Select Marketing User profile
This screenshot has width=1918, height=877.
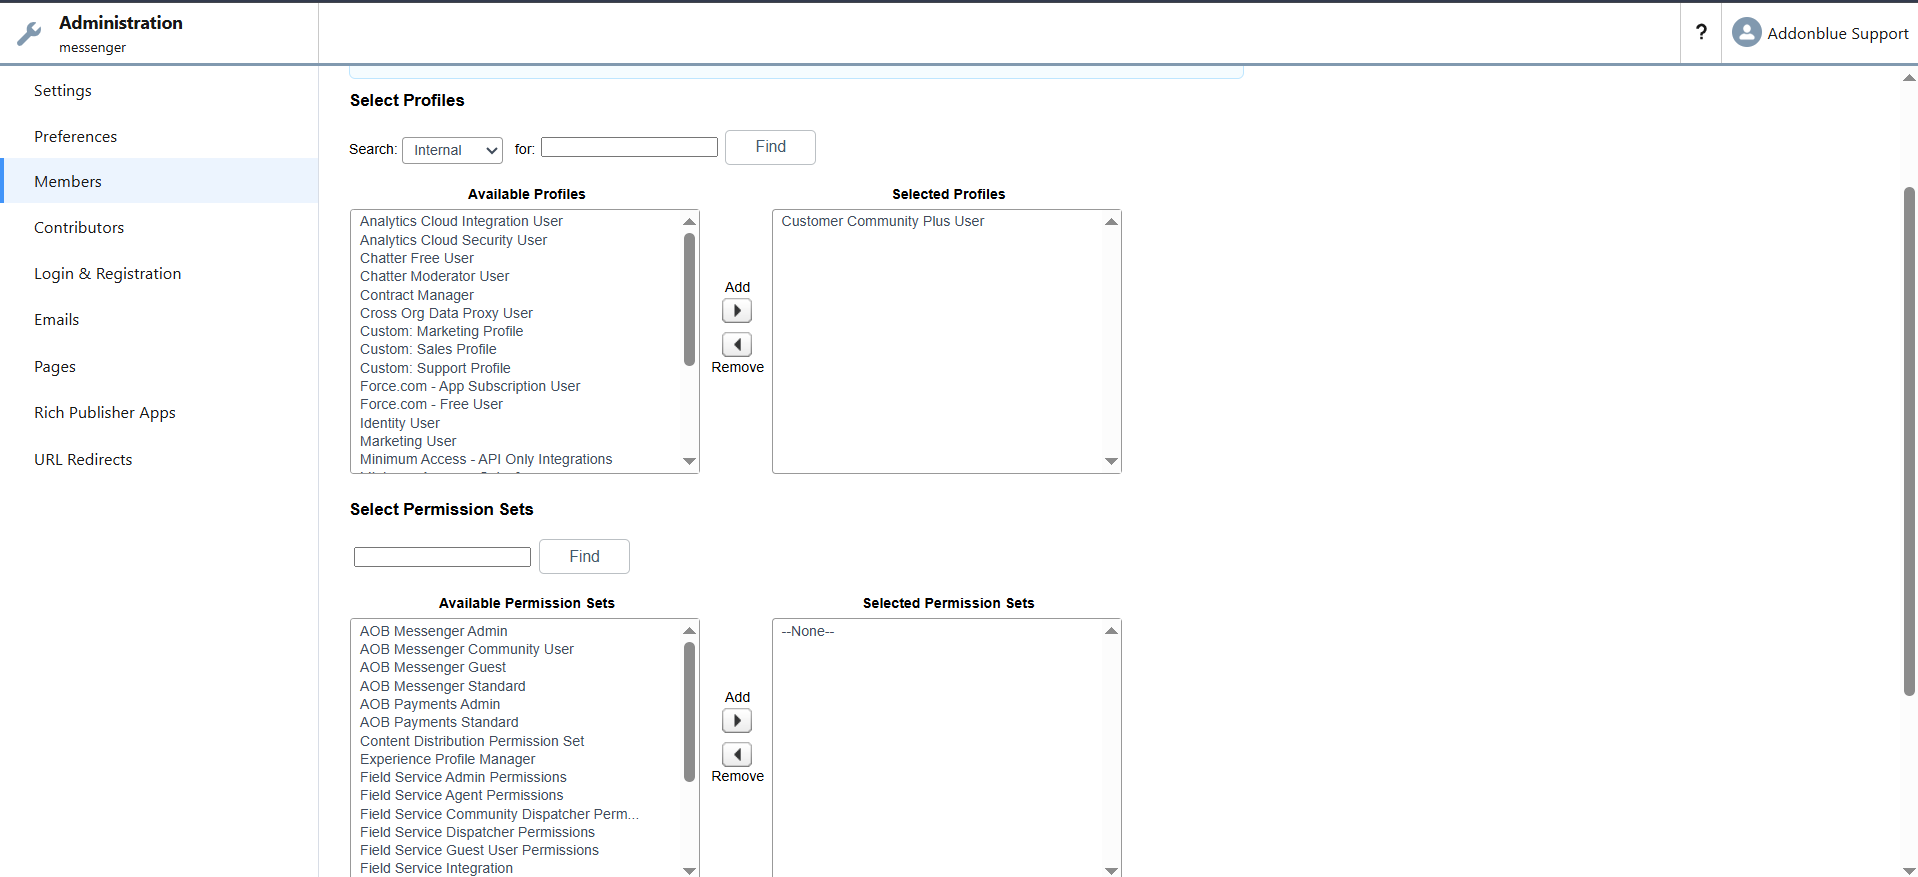[x=408, y=441]
